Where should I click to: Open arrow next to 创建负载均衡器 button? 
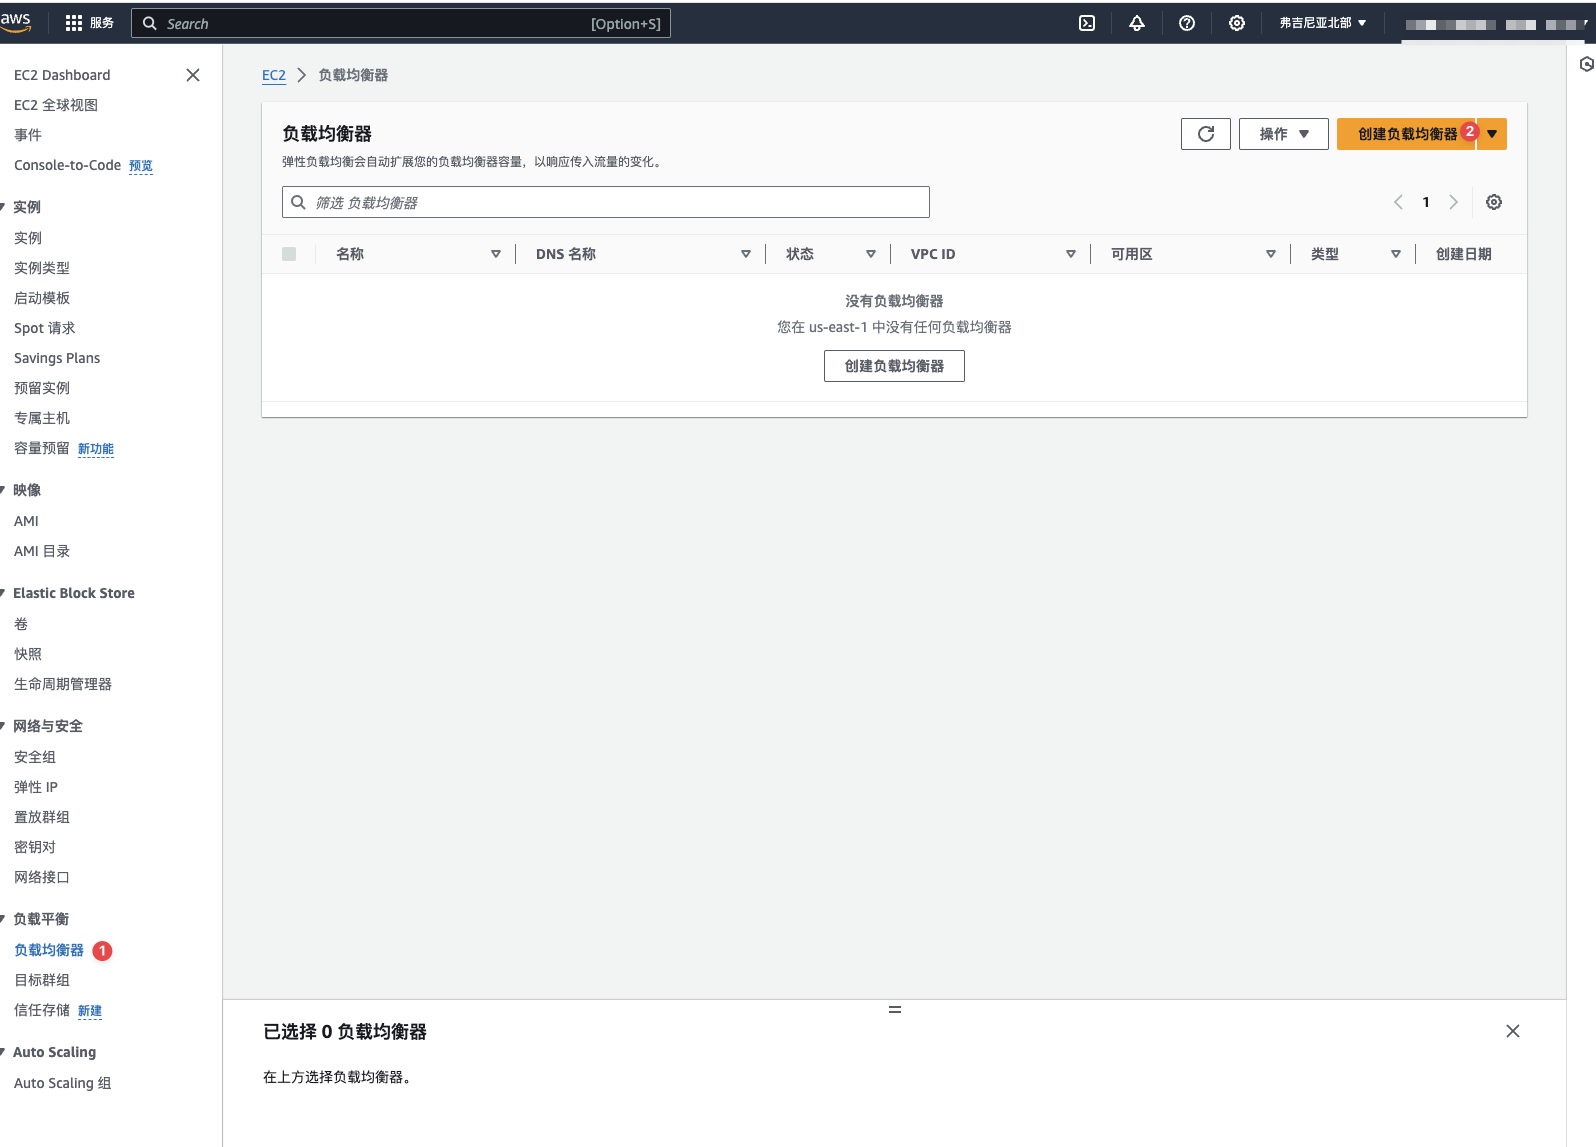pos(1492,134)
